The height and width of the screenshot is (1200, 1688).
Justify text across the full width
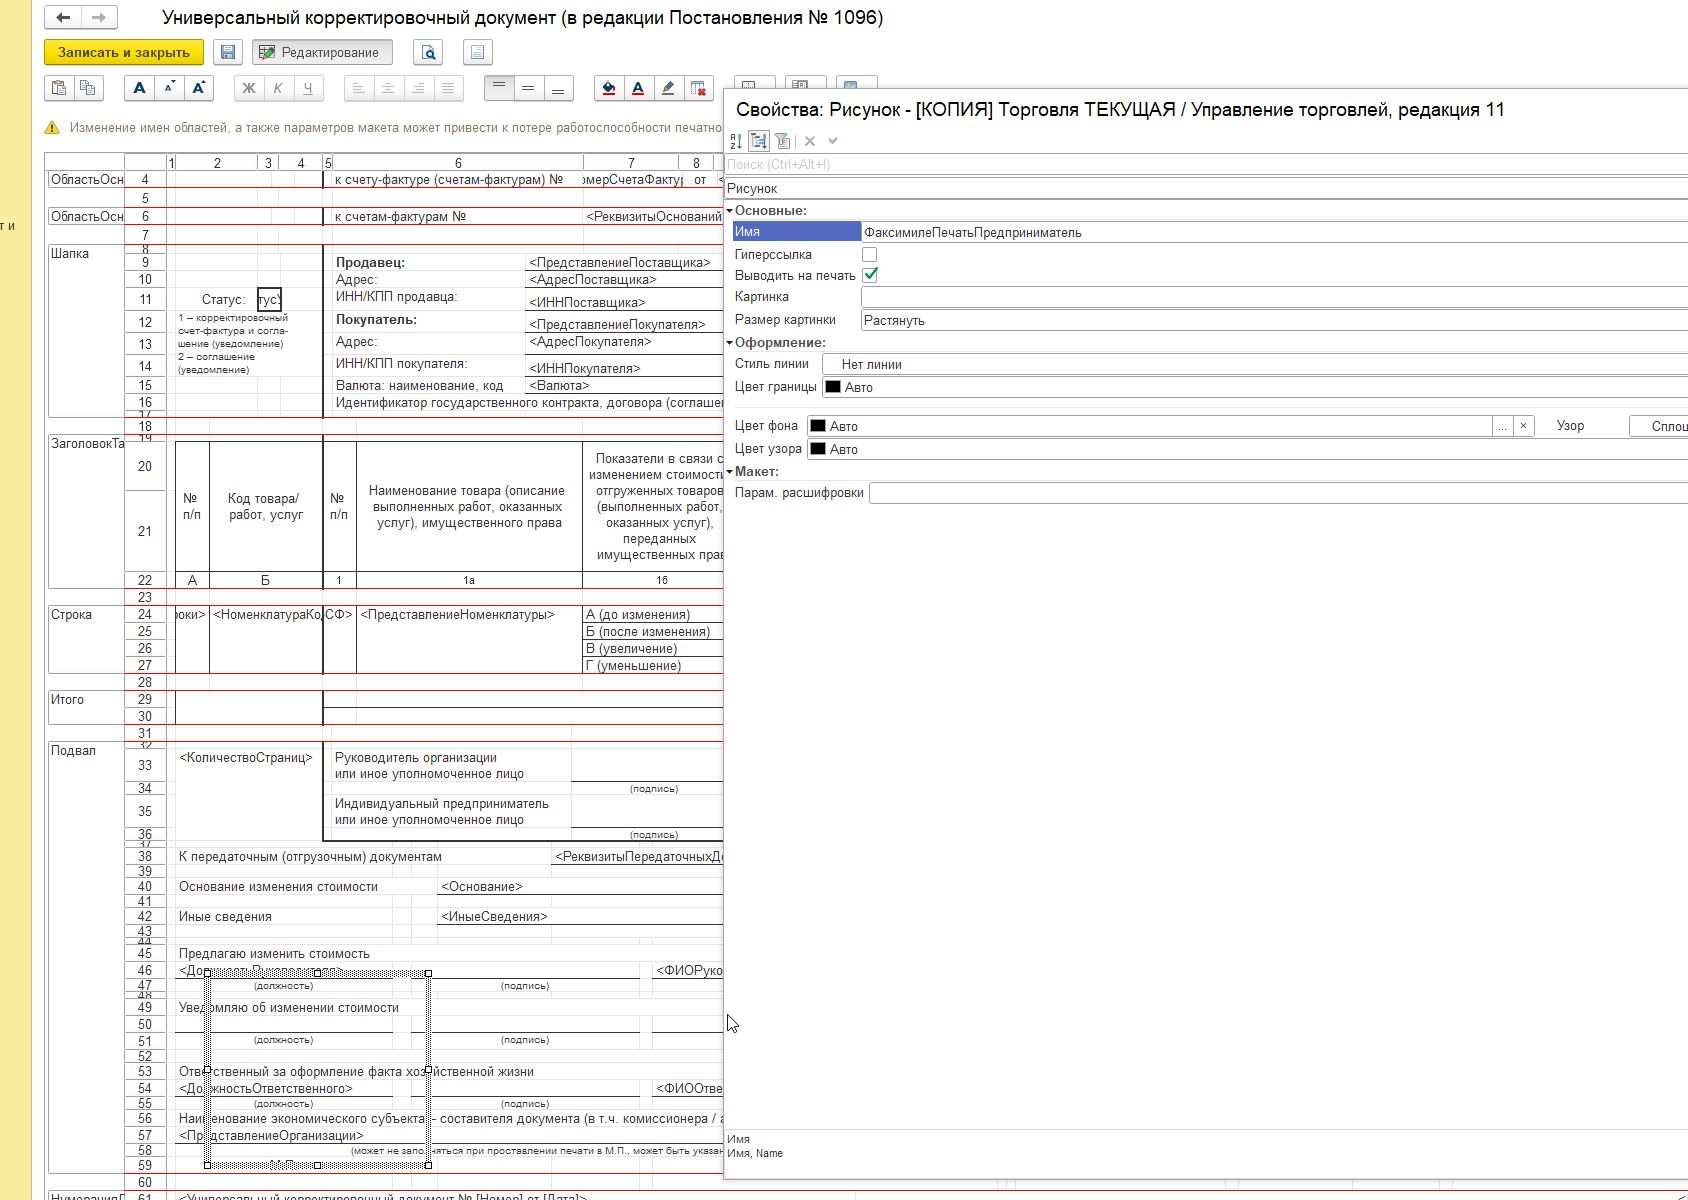[448, 88]
